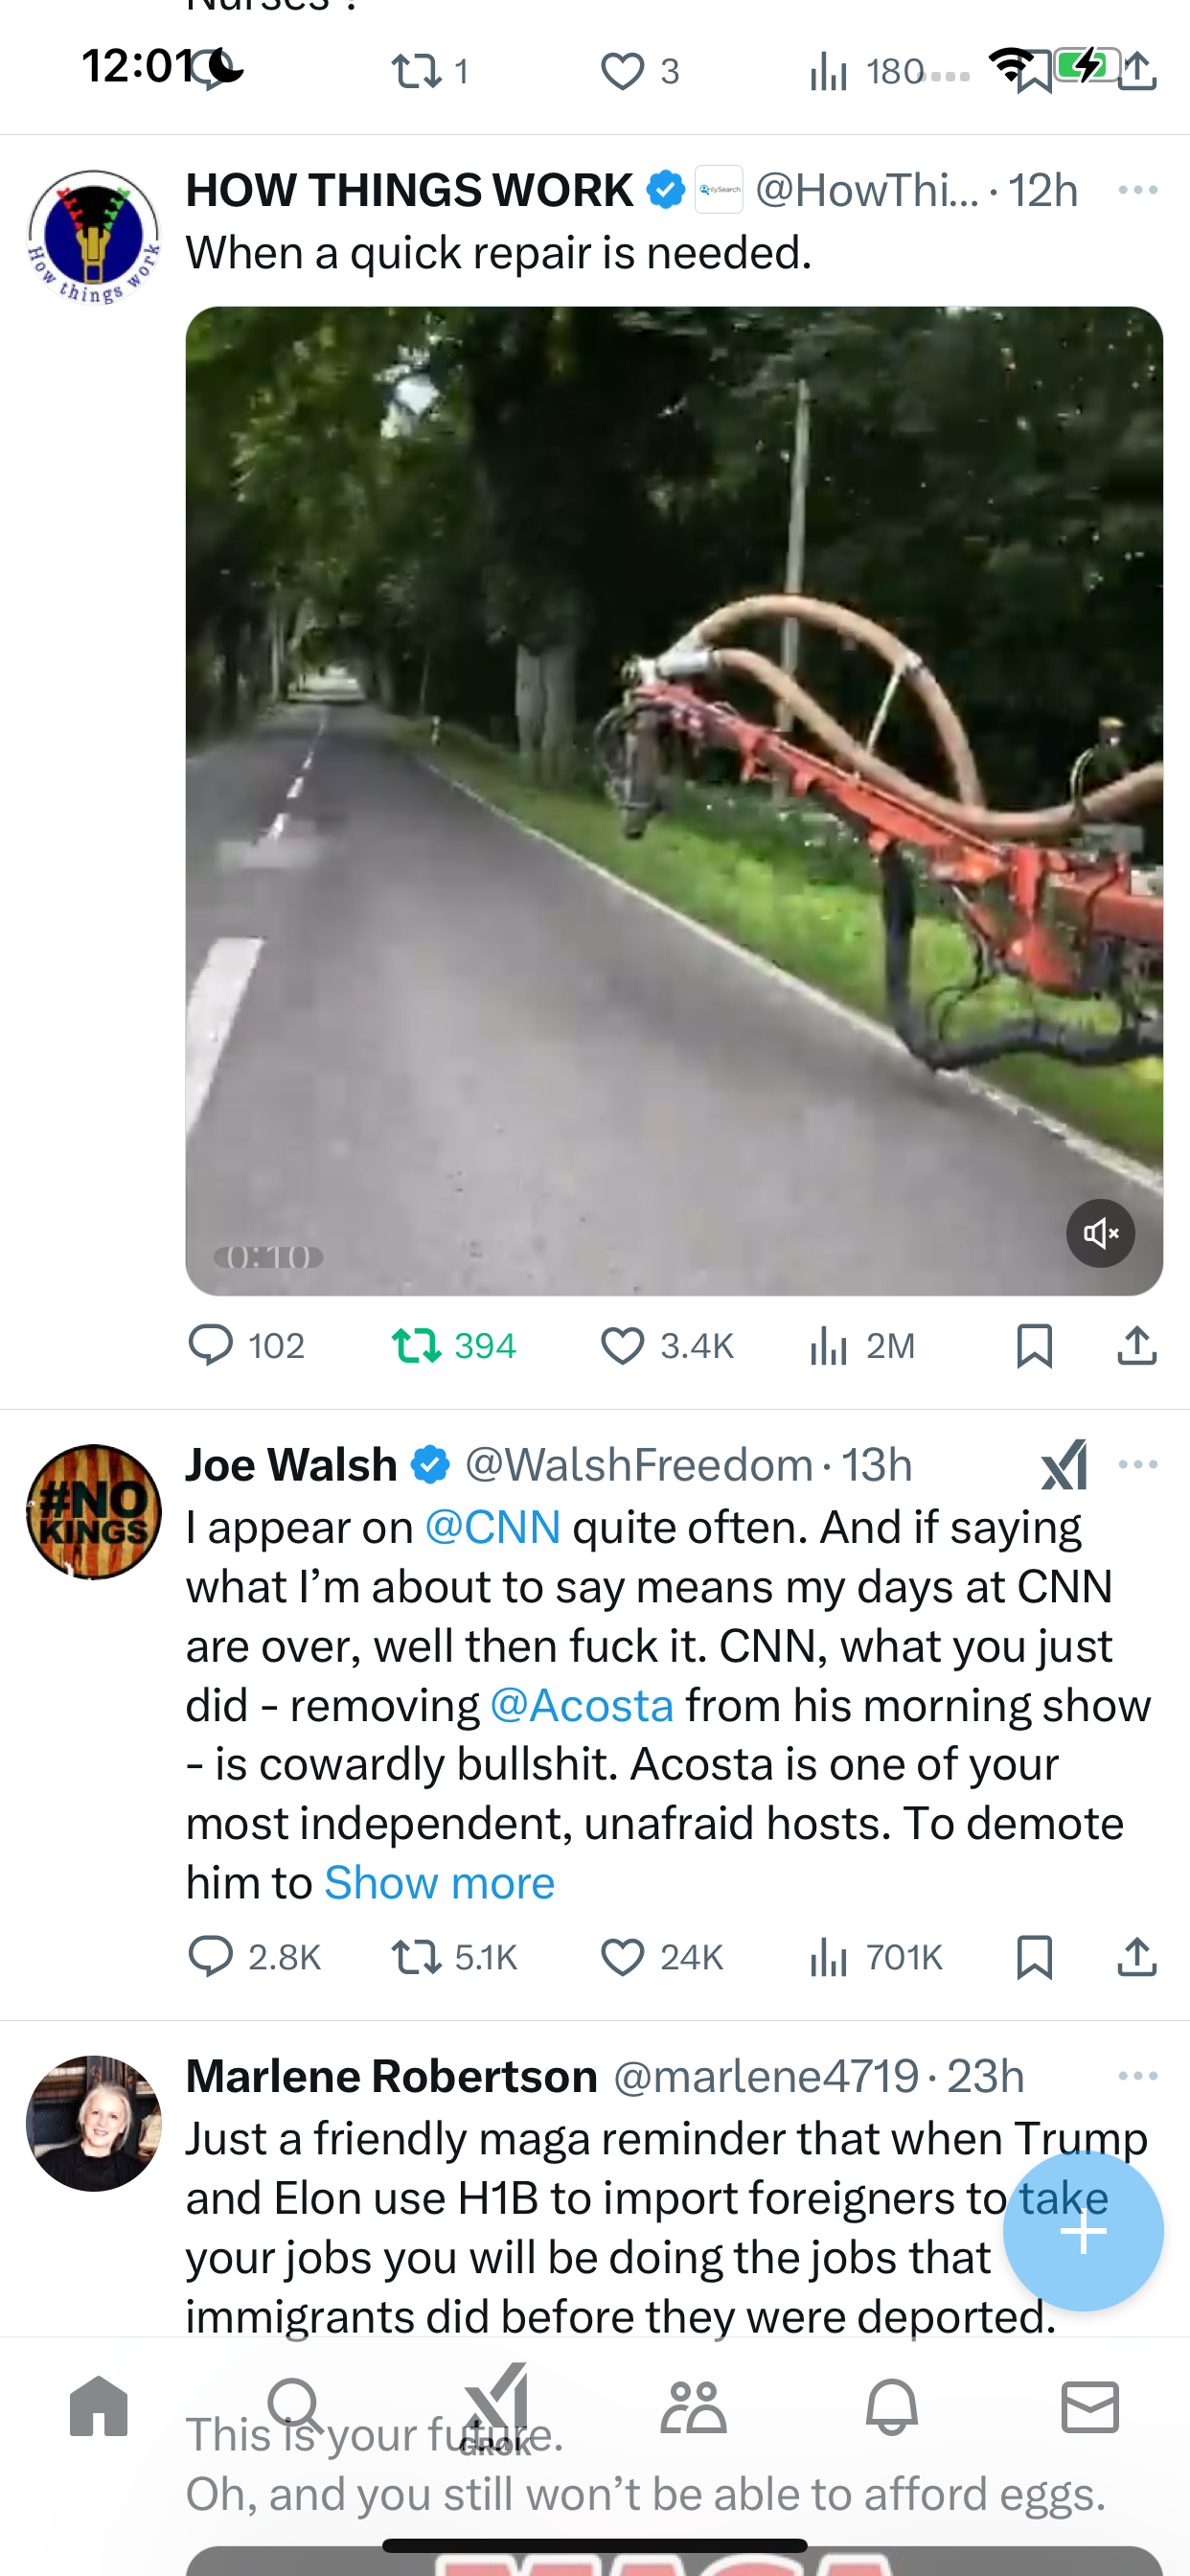Open more options on Joe Walsh post
This screenshot has width=1190, height=2576.
1138,1465
